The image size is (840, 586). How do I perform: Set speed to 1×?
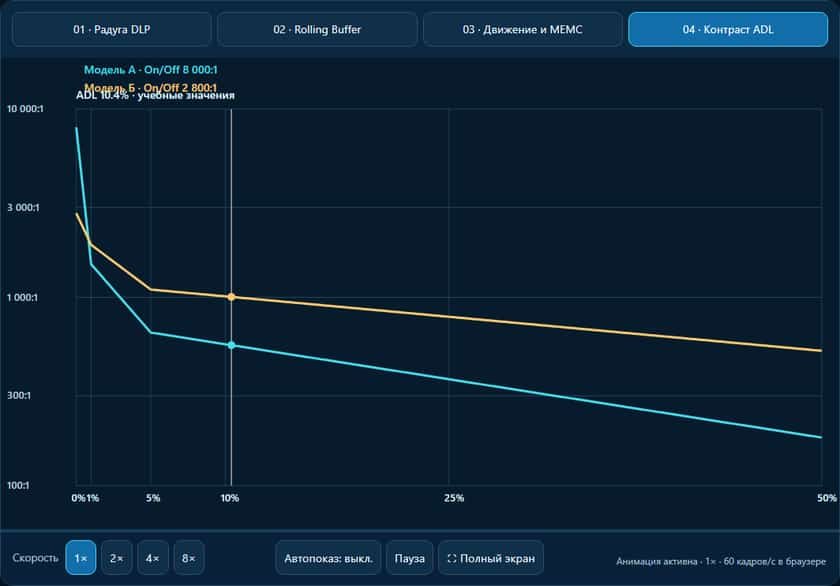(x=81, y=558)
